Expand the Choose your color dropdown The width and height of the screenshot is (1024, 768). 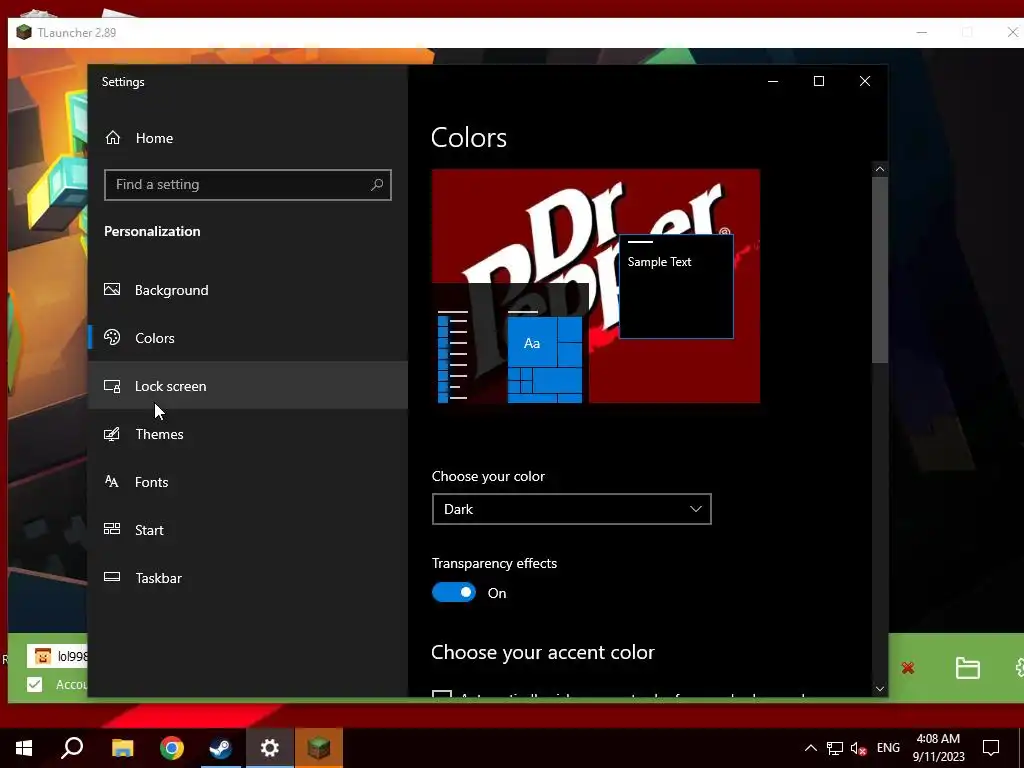pos(571,509)
